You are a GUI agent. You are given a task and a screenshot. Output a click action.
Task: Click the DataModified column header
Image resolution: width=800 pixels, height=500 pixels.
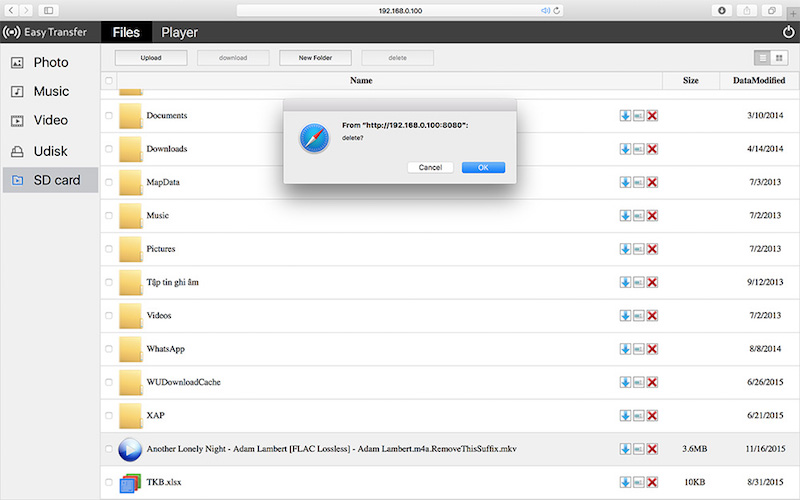click(759, 81)
